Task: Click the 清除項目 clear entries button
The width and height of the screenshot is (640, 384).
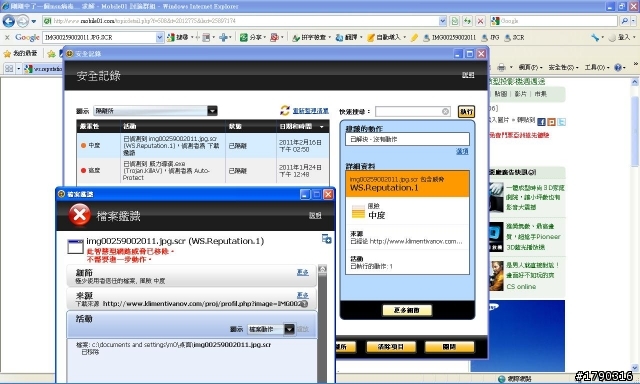Action: [391, 347]
